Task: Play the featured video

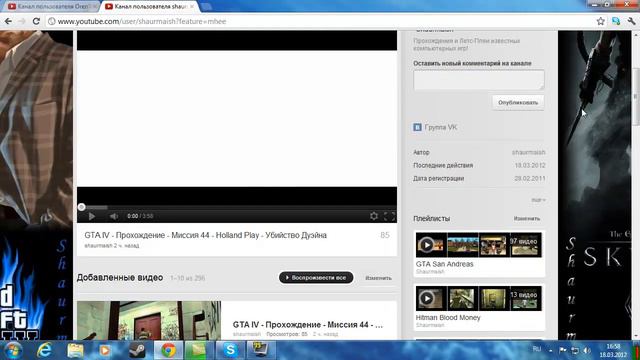Action: click(x=92, y=216)
